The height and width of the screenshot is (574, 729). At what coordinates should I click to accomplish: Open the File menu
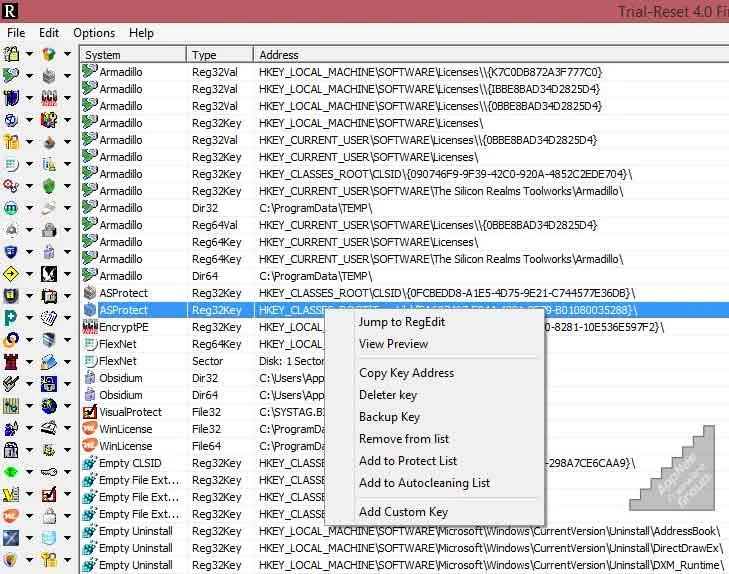coord(16,33)
